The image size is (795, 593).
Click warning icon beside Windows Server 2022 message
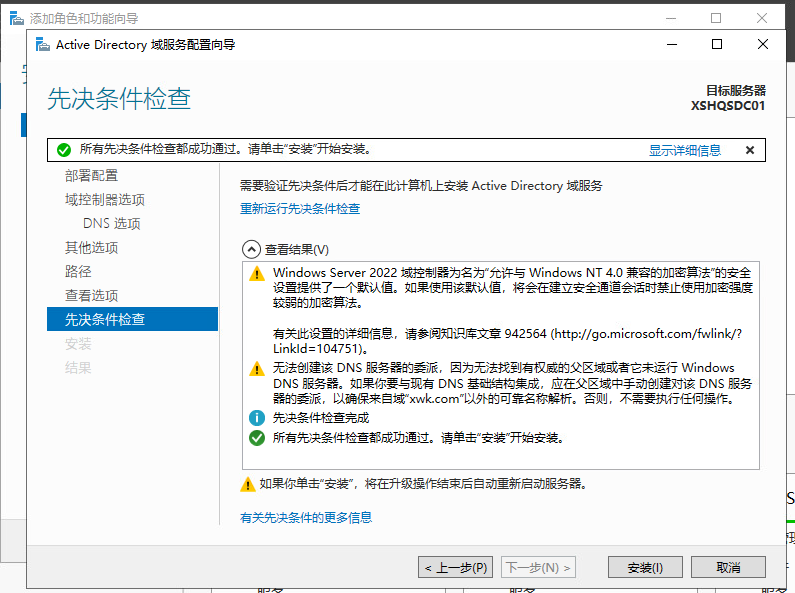tap(257, 274)
